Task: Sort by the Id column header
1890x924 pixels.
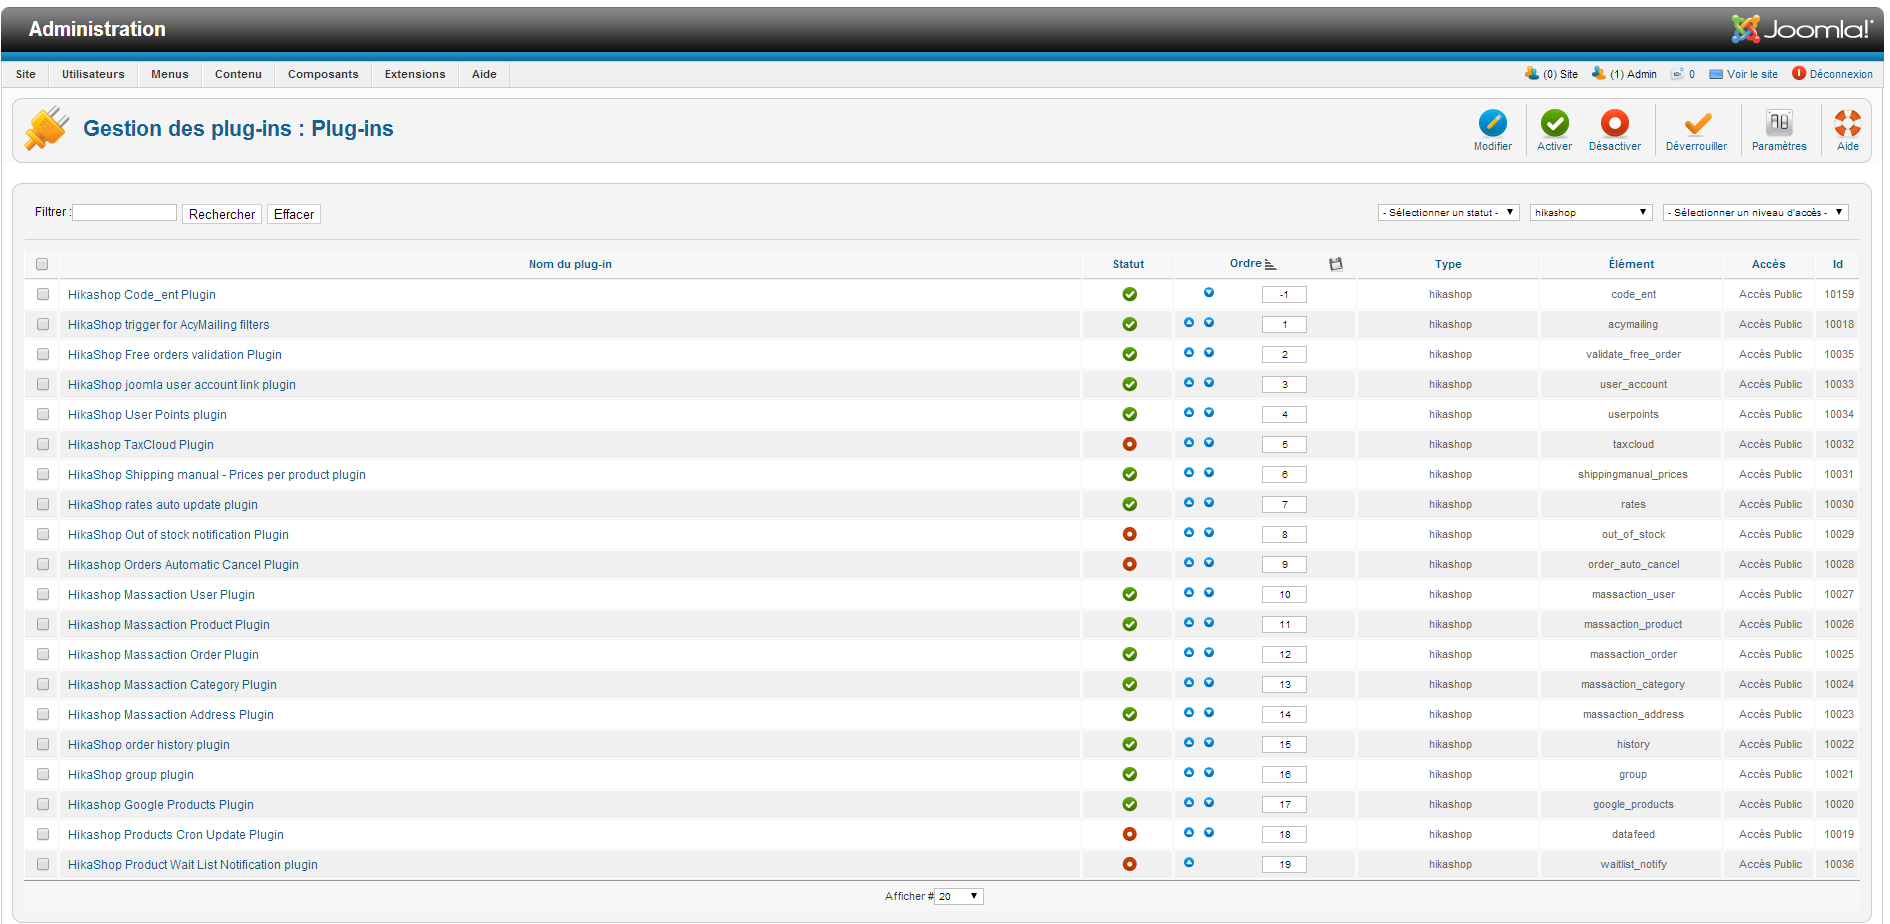Action: (x=1838, y=264)
